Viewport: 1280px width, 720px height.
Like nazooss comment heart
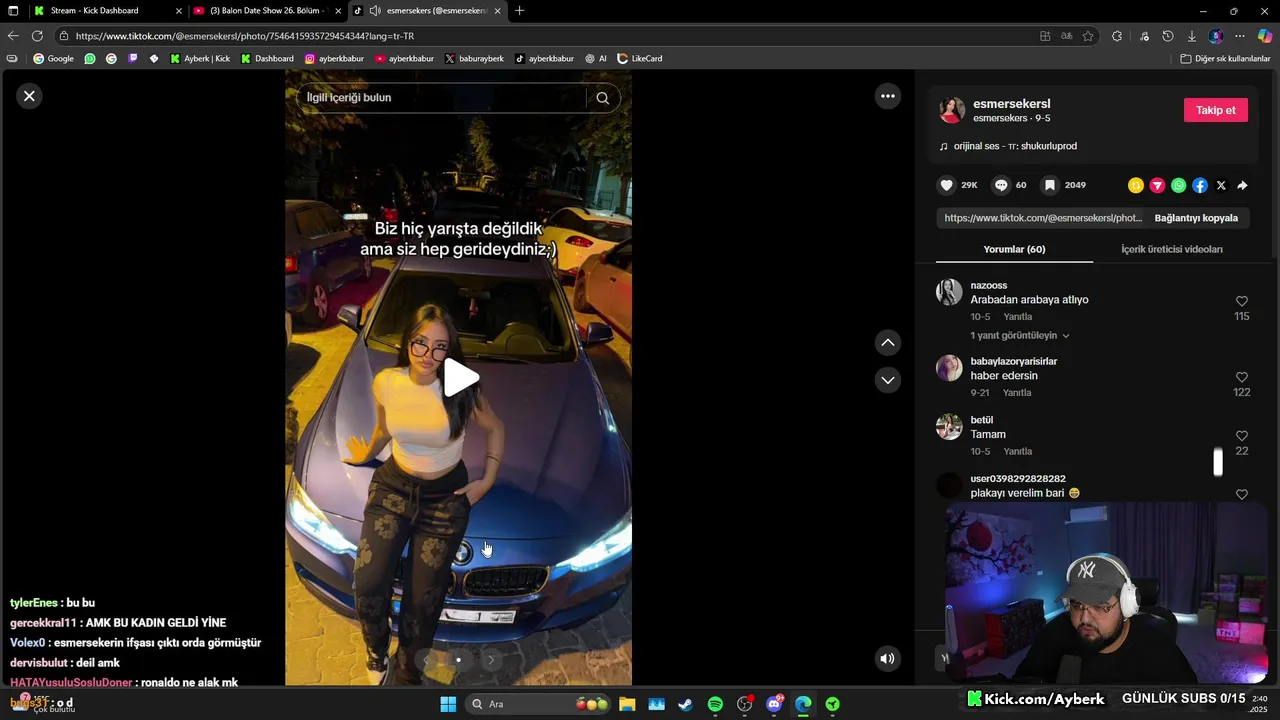click(x=1242, y=301)
